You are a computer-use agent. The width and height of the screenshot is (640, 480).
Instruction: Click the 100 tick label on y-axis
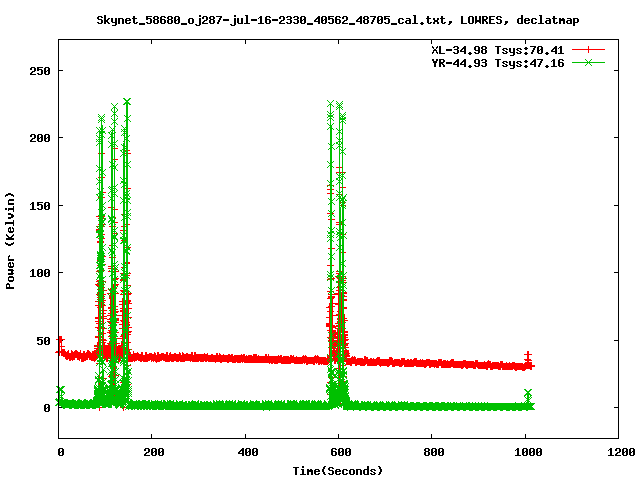pyautogui.click(x=40, y=273)
